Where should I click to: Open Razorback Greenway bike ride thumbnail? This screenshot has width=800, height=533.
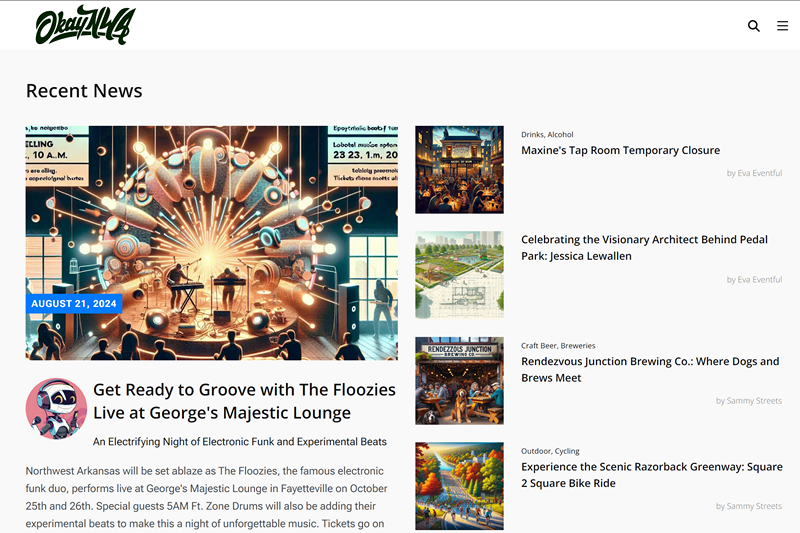(459, 486)
